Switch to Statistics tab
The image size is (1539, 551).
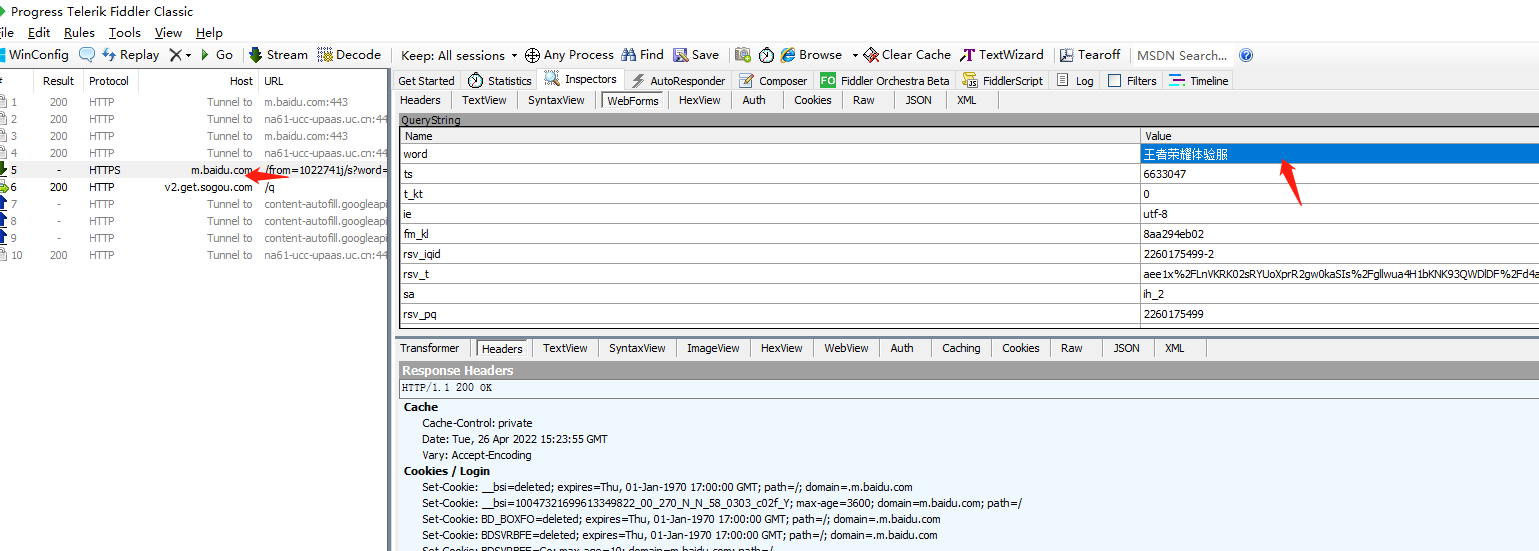click(499, 81)
